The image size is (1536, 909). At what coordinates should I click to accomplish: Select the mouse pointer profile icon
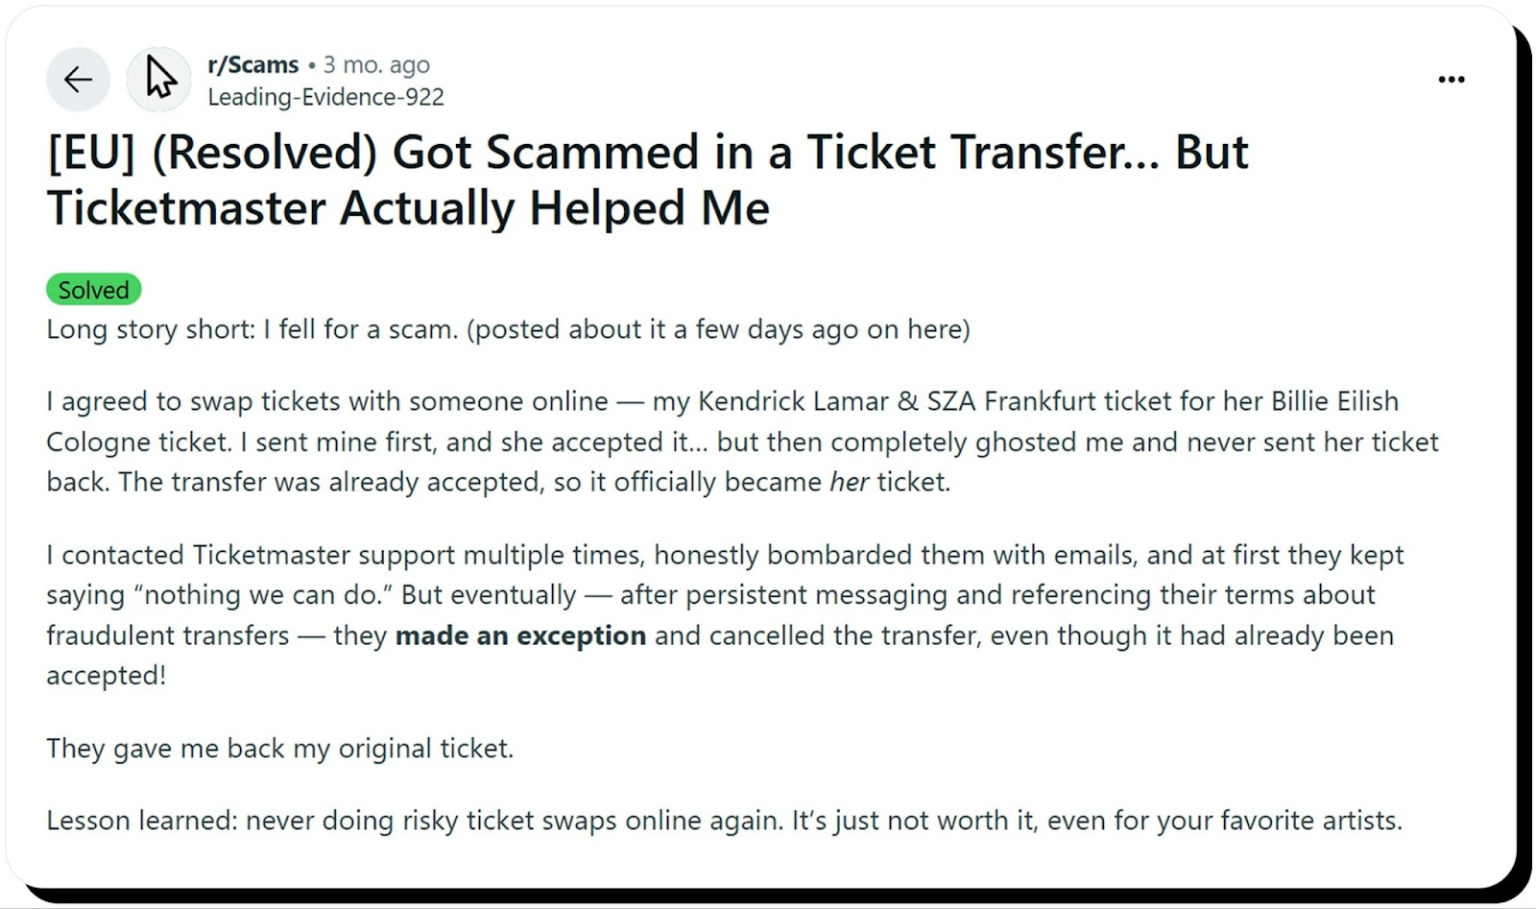(157, 79)
